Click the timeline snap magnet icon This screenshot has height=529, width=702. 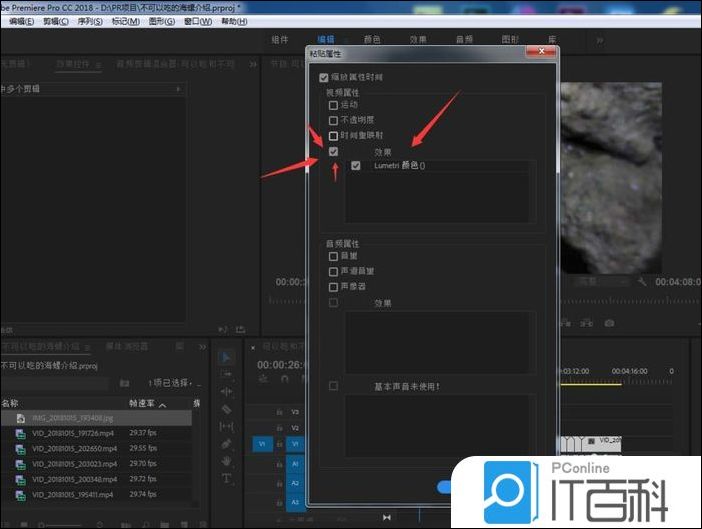pos(285,379)
